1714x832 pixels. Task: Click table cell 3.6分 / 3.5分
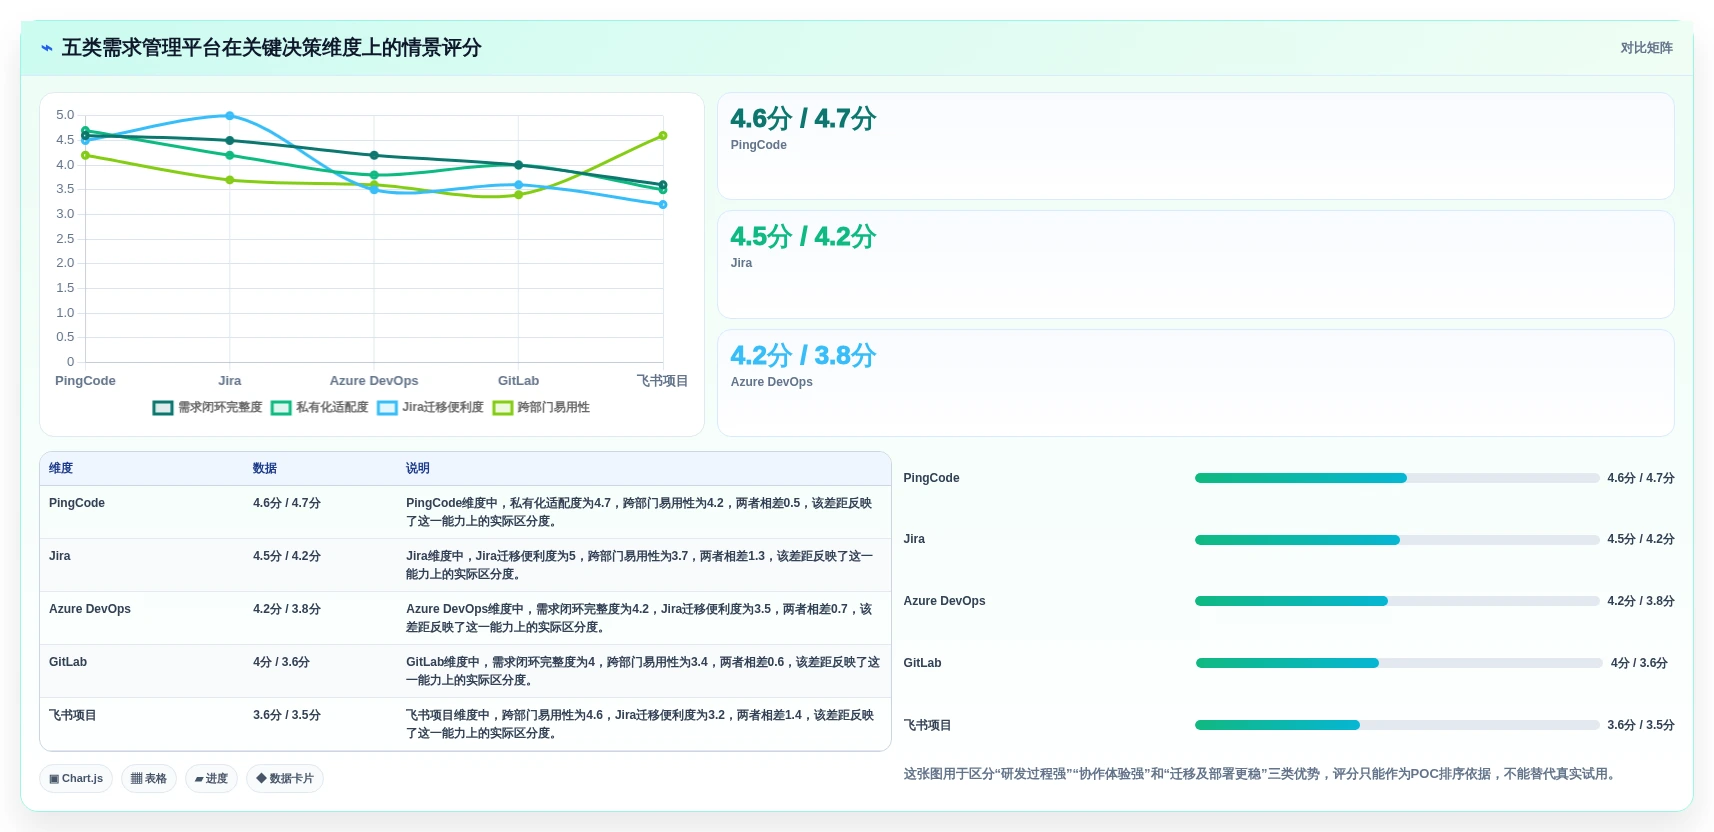[x=287, y=715]
